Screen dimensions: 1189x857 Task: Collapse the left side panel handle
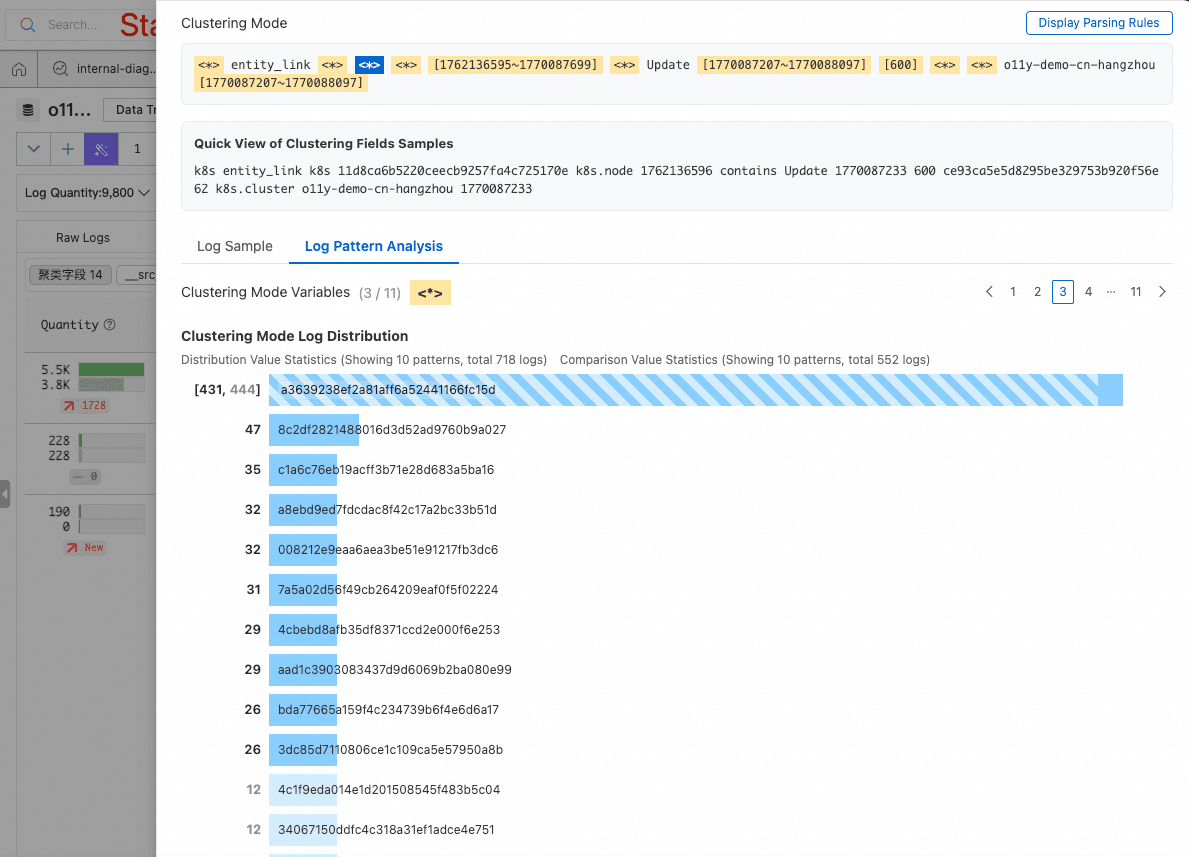click(5, 493)
